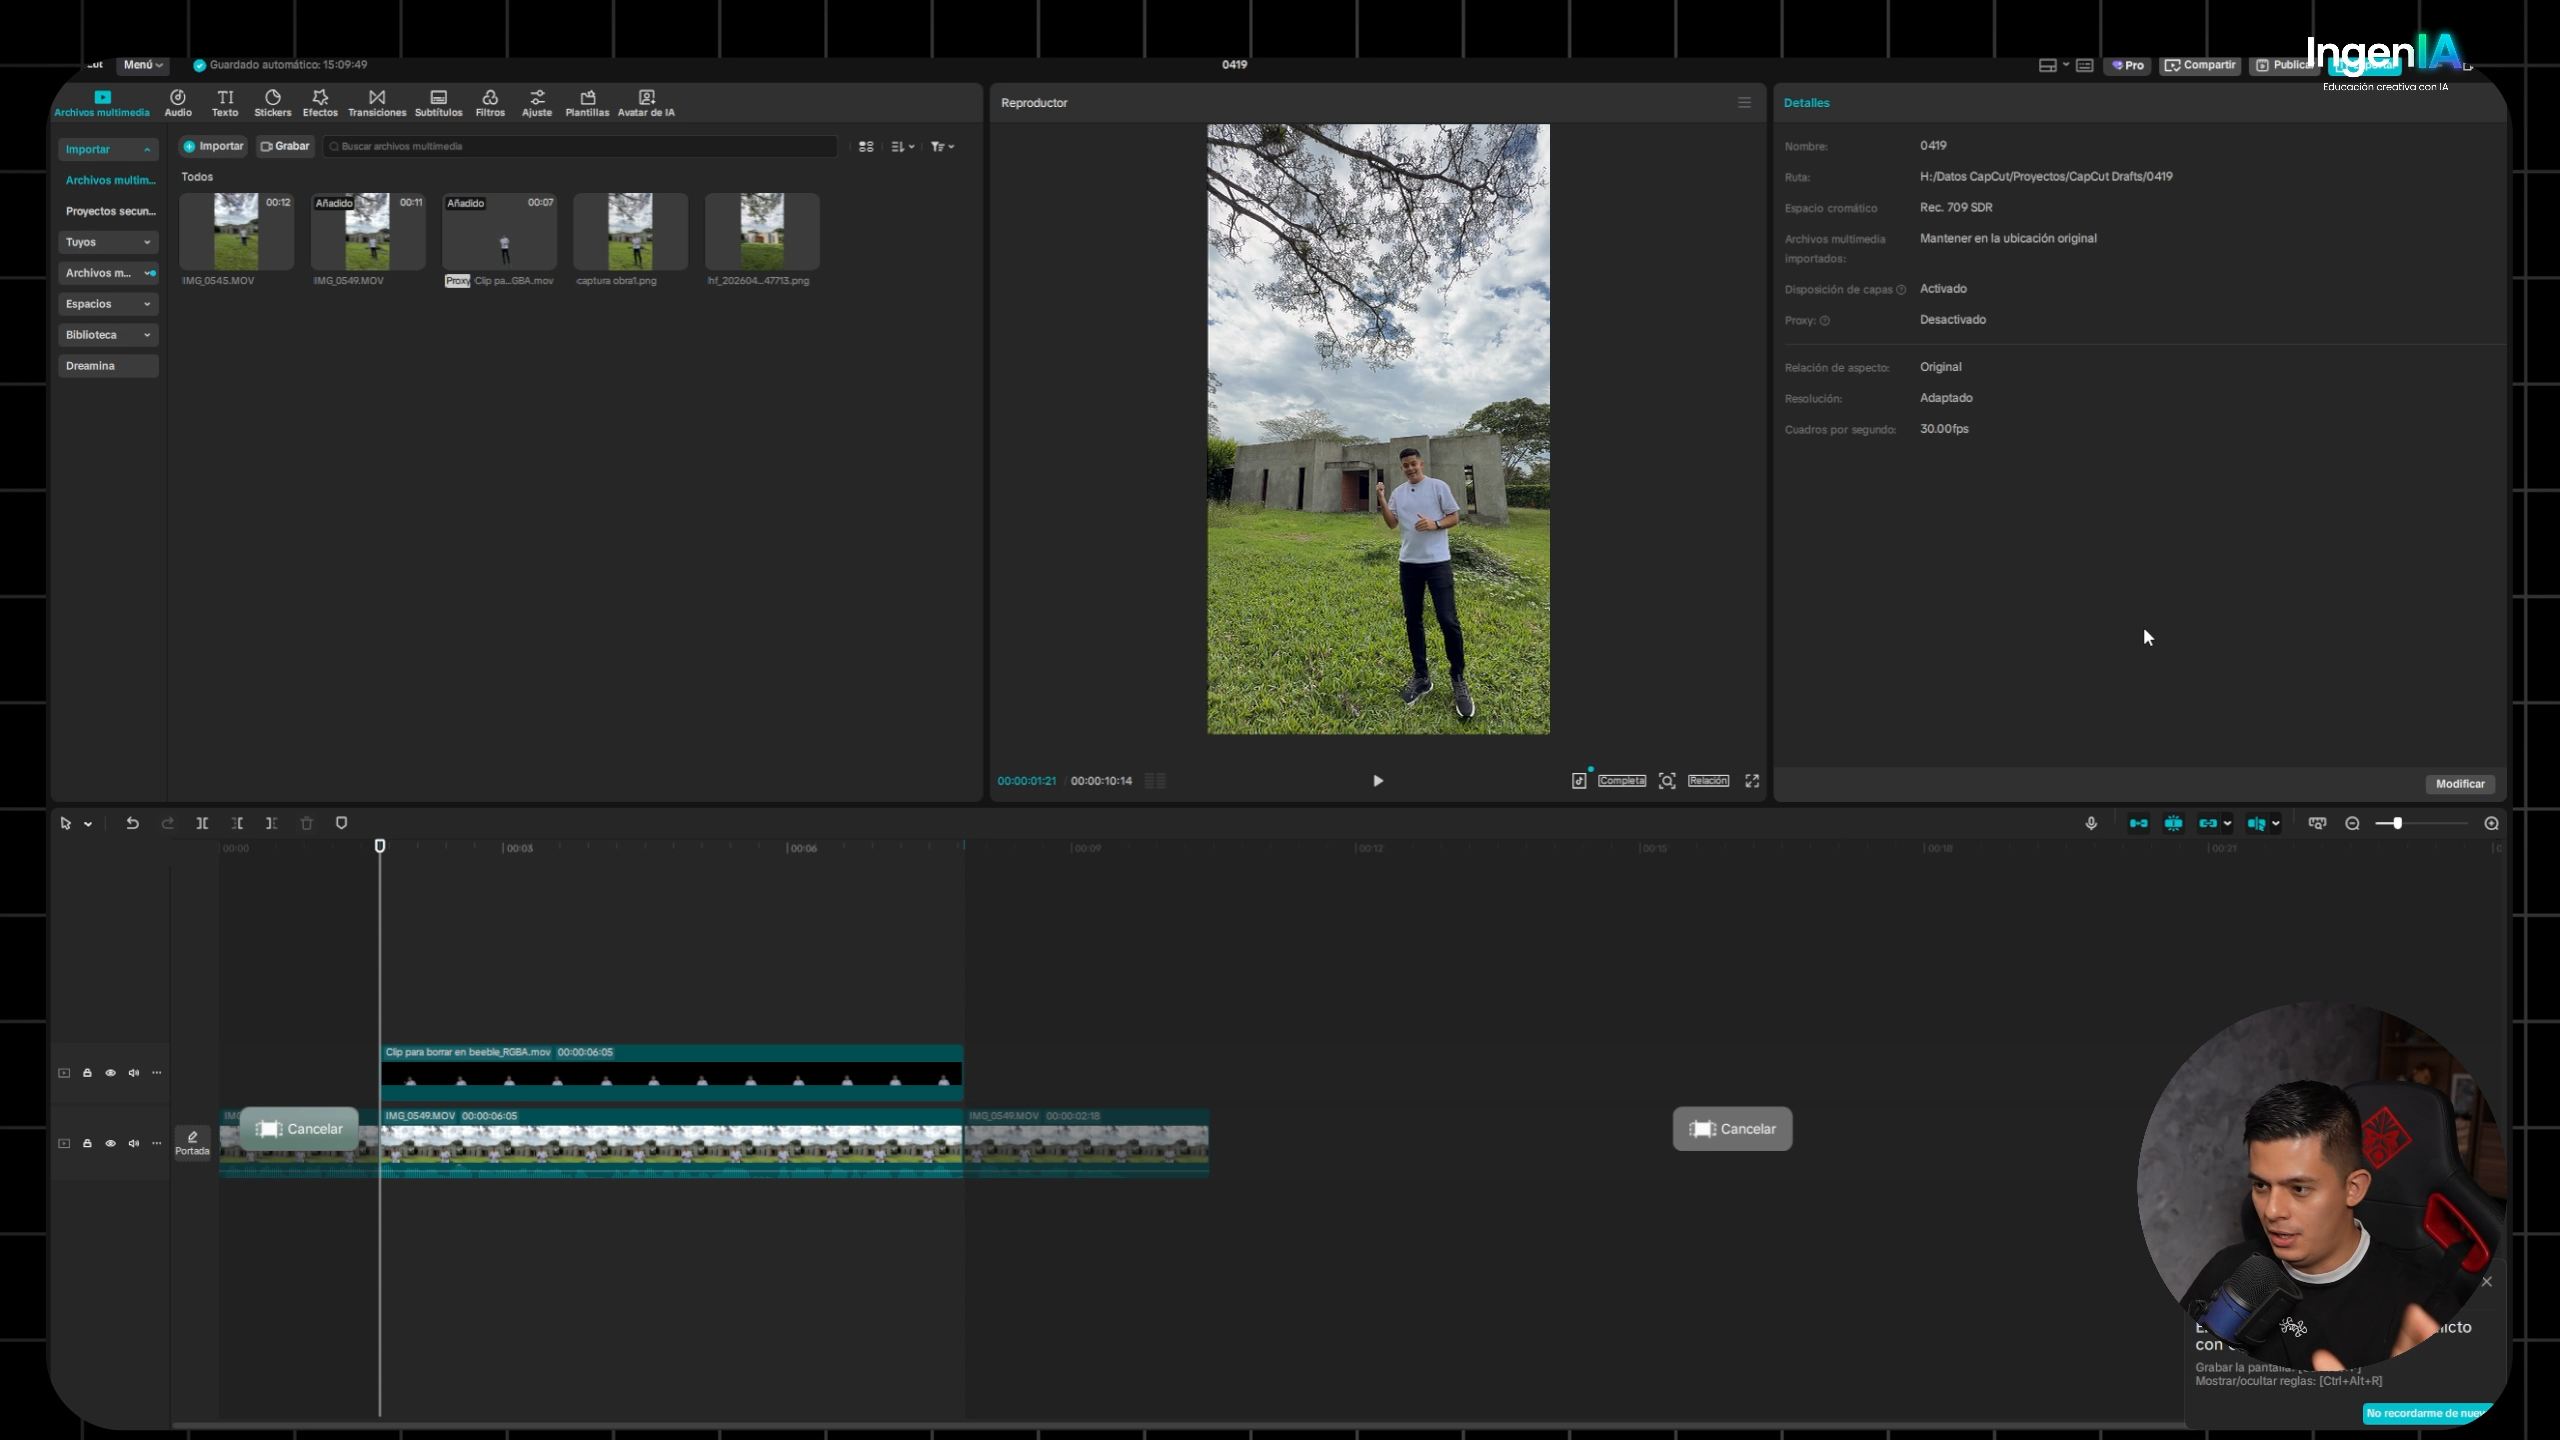Switch to the Texto tab
Screen dimensions: 2560x1440
pos(225,103)
